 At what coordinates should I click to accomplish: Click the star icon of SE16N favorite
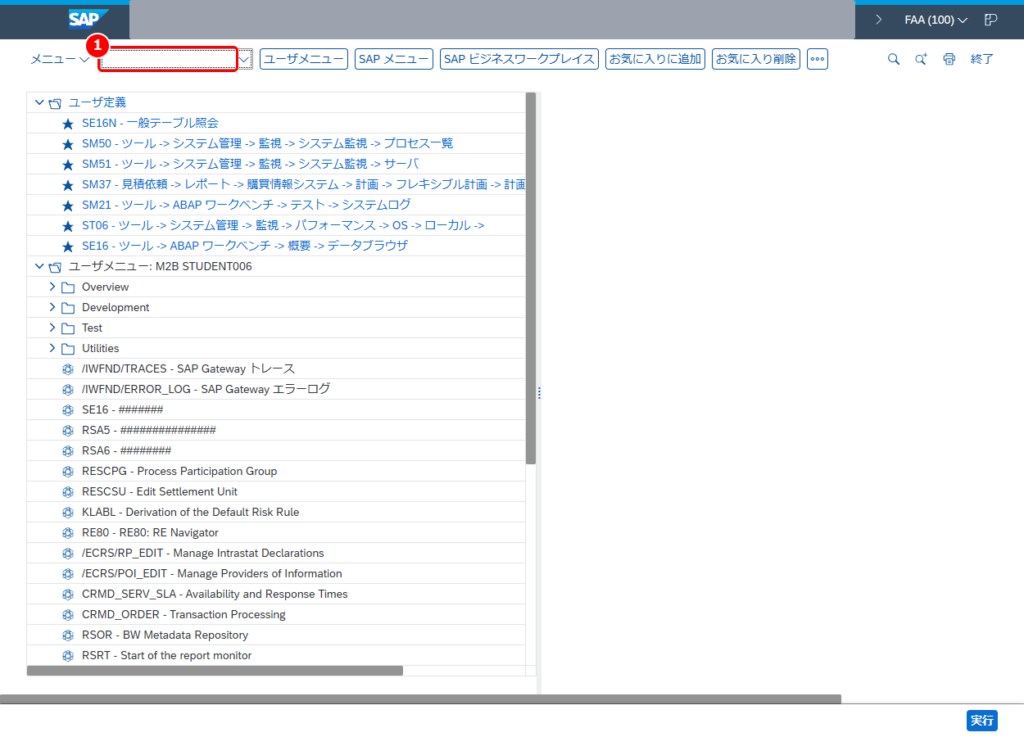tap(68, 123)
